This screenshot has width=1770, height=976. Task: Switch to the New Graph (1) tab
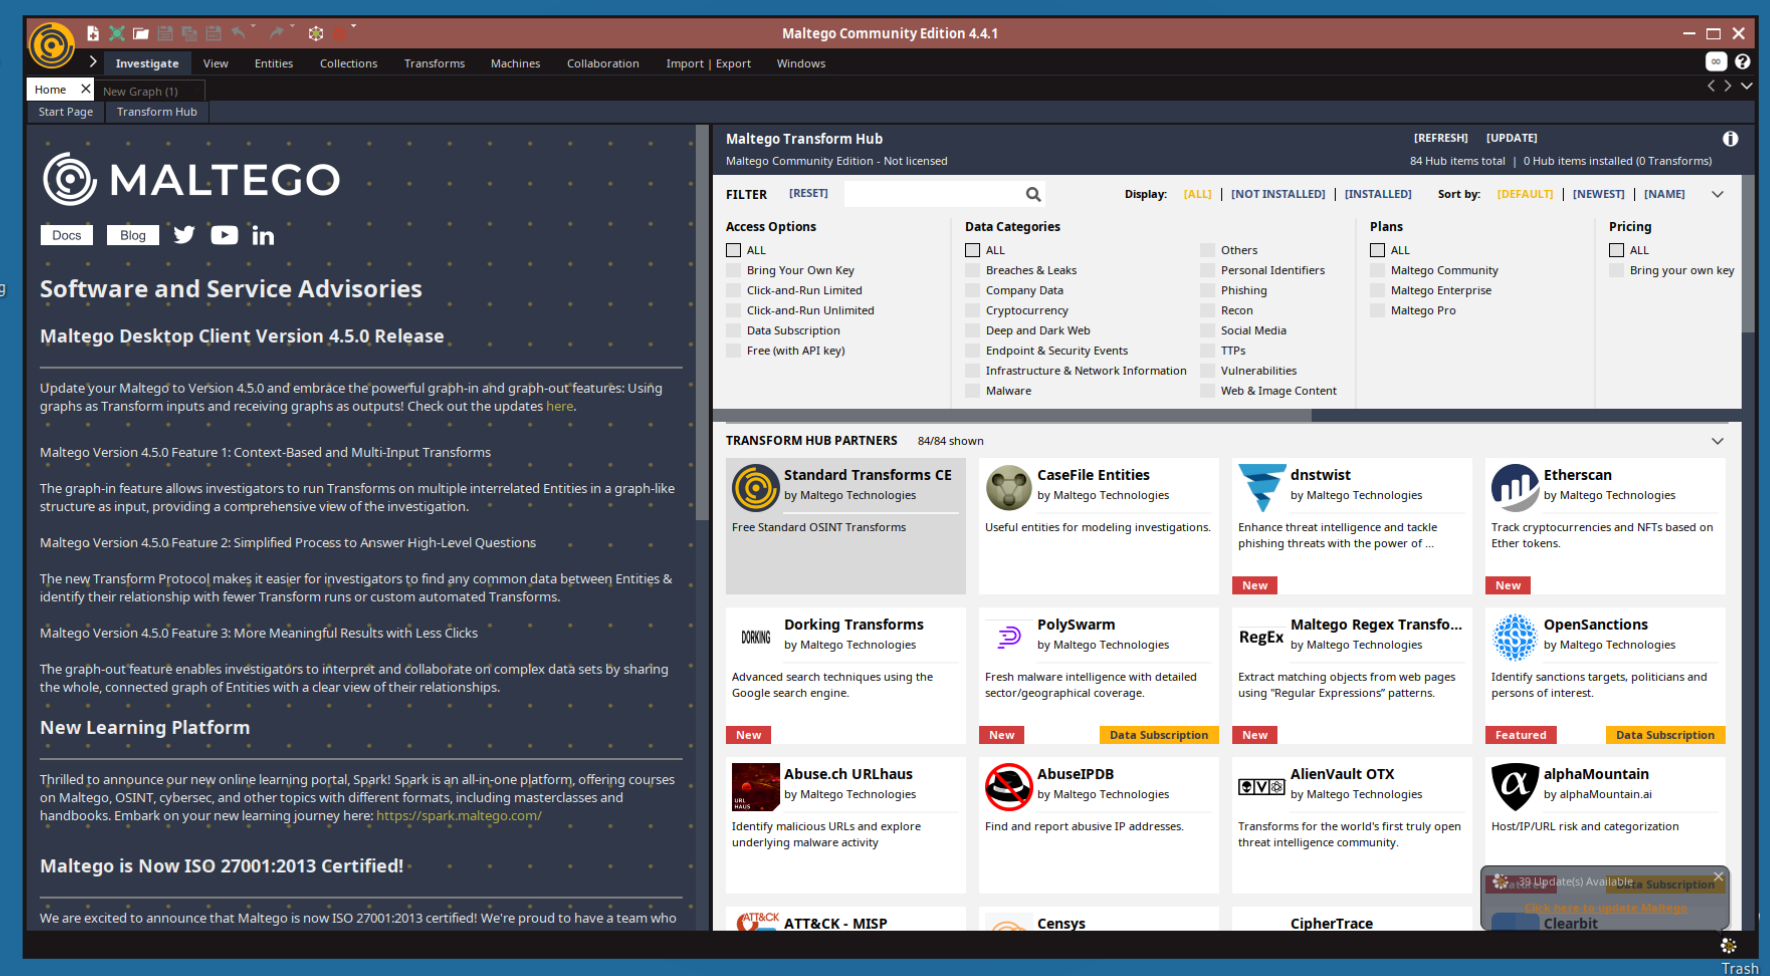tap(140, 91)
